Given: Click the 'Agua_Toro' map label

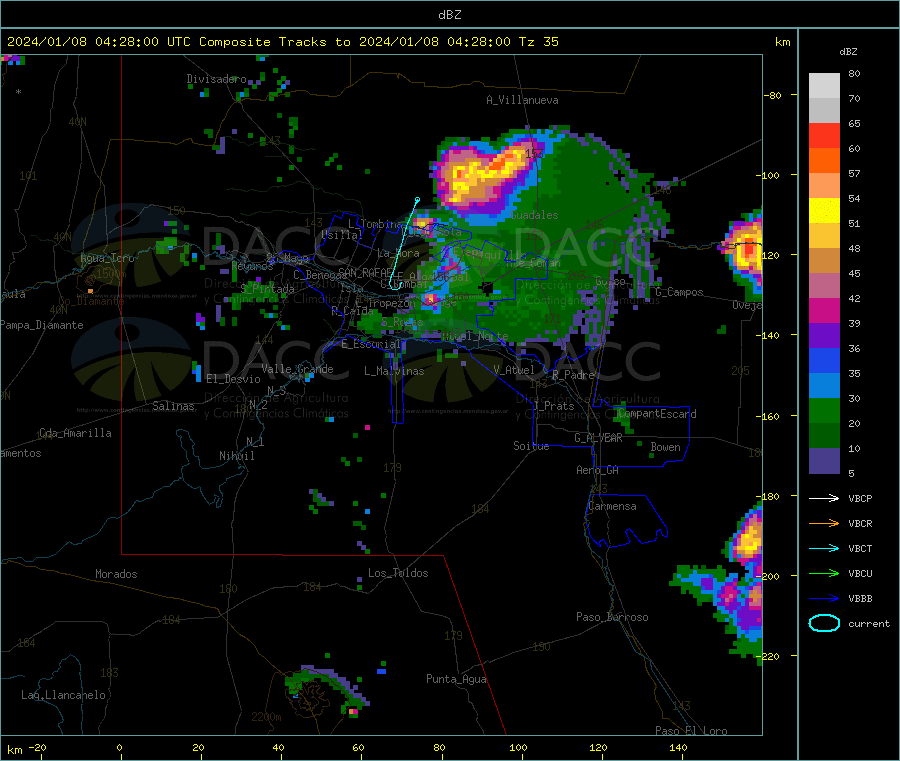Looking at the screenshot, I should [107, 258].
